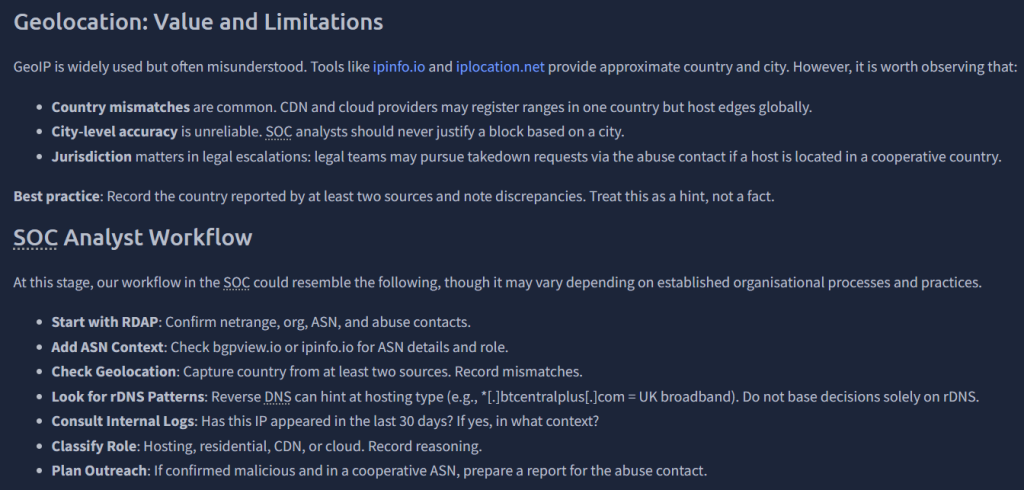Click the Start with RDAP step
This screenshot has width=1024, height=490.
(104, 322)
